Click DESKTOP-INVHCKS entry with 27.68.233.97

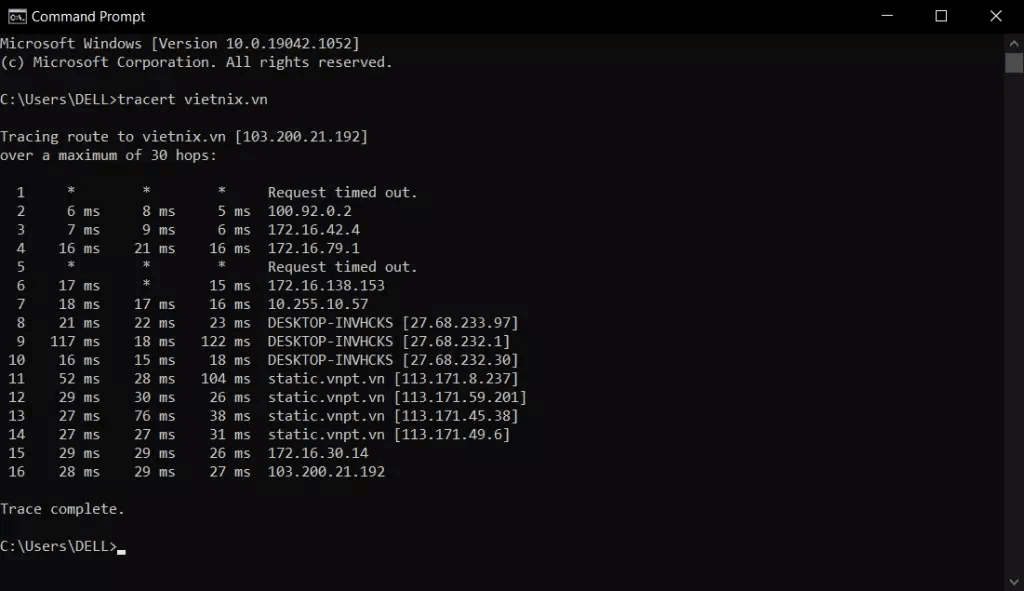[393, 323]
